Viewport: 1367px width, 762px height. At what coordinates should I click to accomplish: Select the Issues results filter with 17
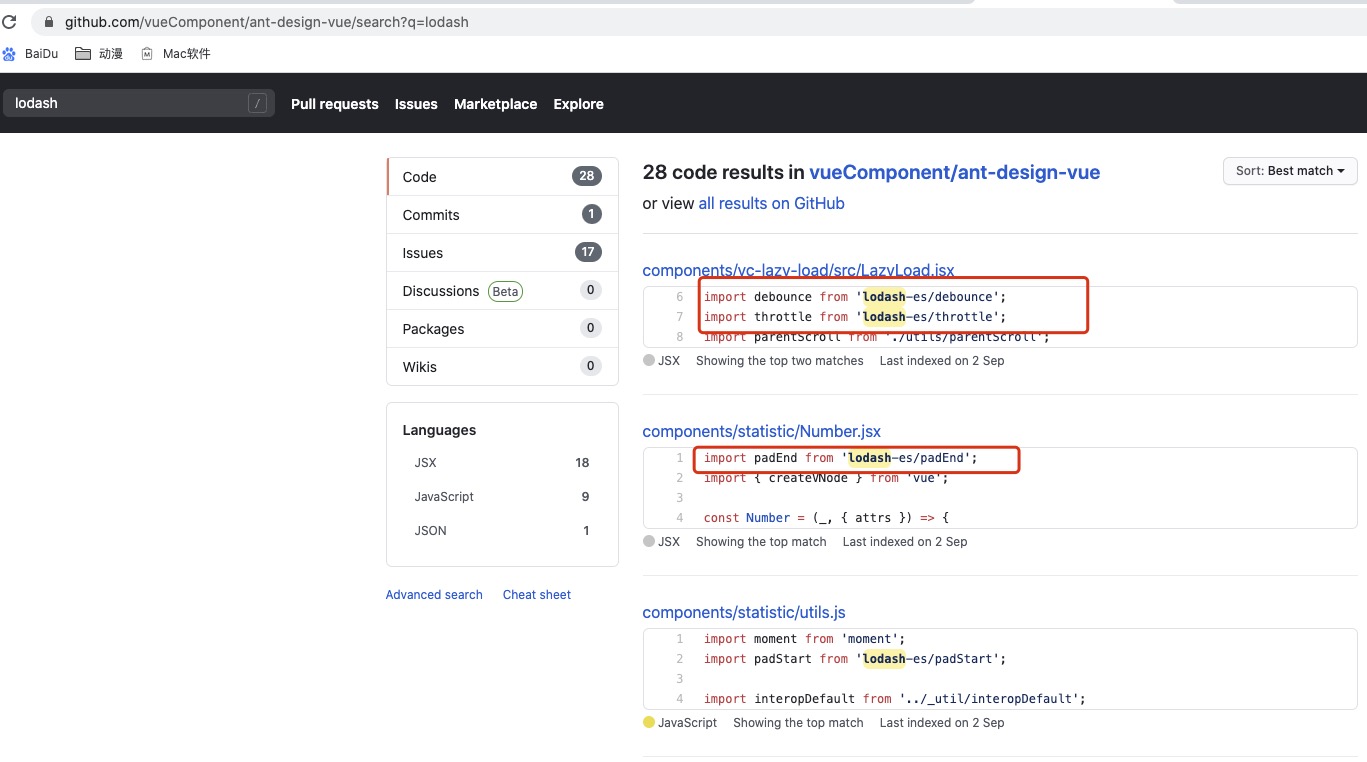502,253
